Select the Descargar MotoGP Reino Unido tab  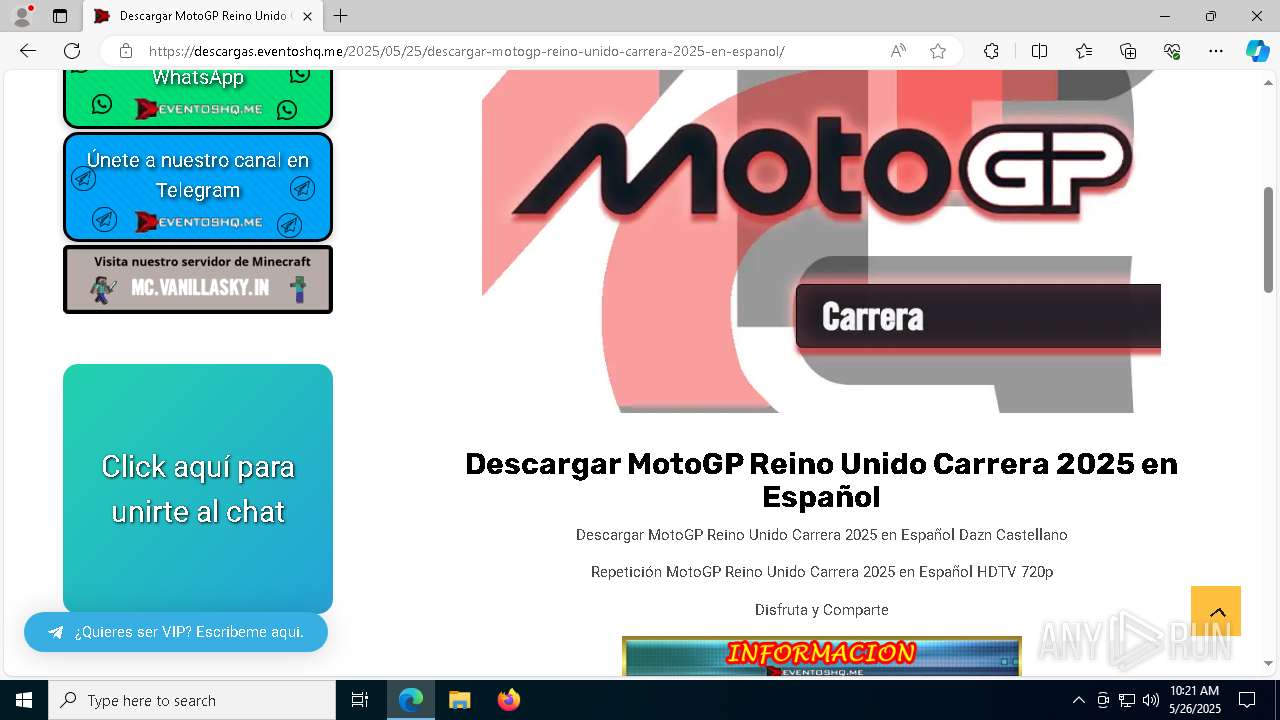tap(203, 16)
